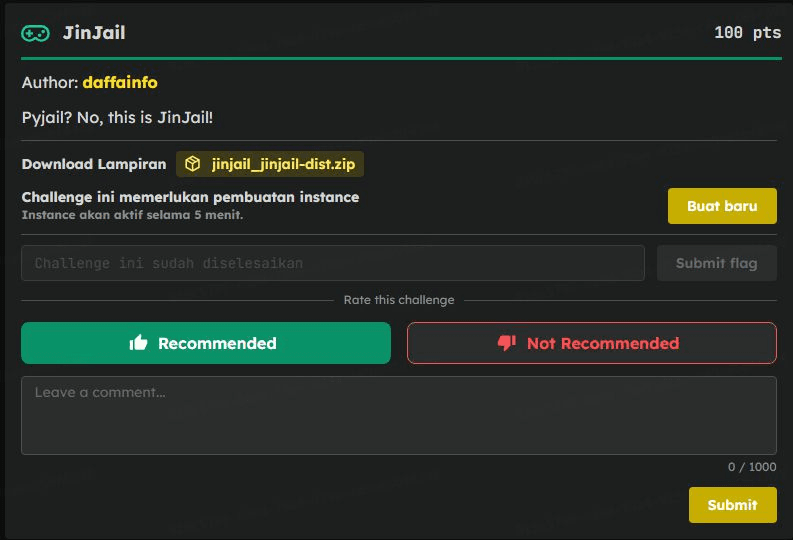793x540 pixels.
Task: Click the Download Lampiran label
Action: tap(94, 164)
